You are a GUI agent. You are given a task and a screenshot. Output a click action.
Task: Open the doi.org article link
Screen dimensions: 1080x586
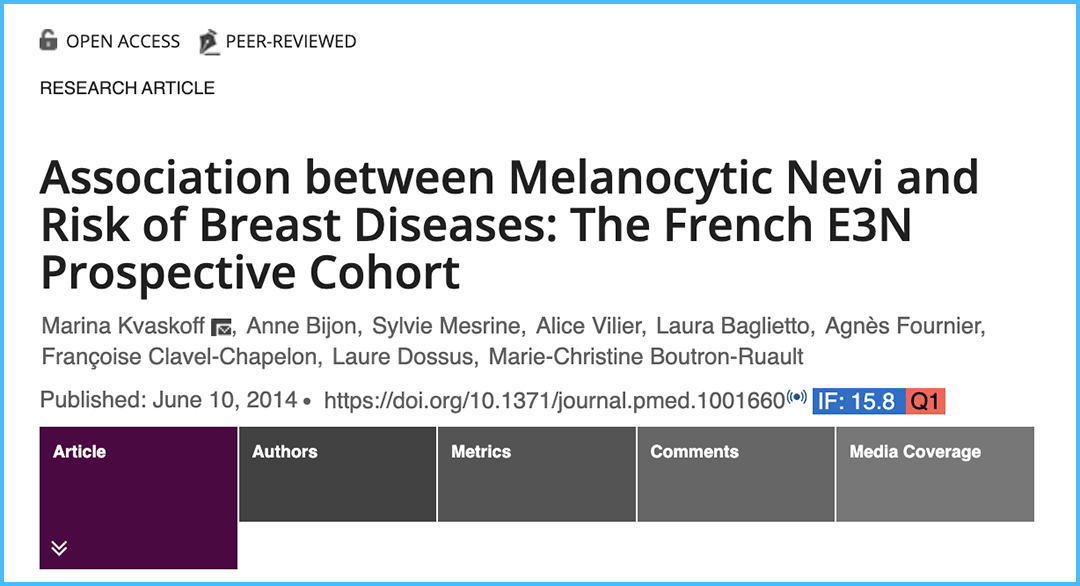coord(554,401)
